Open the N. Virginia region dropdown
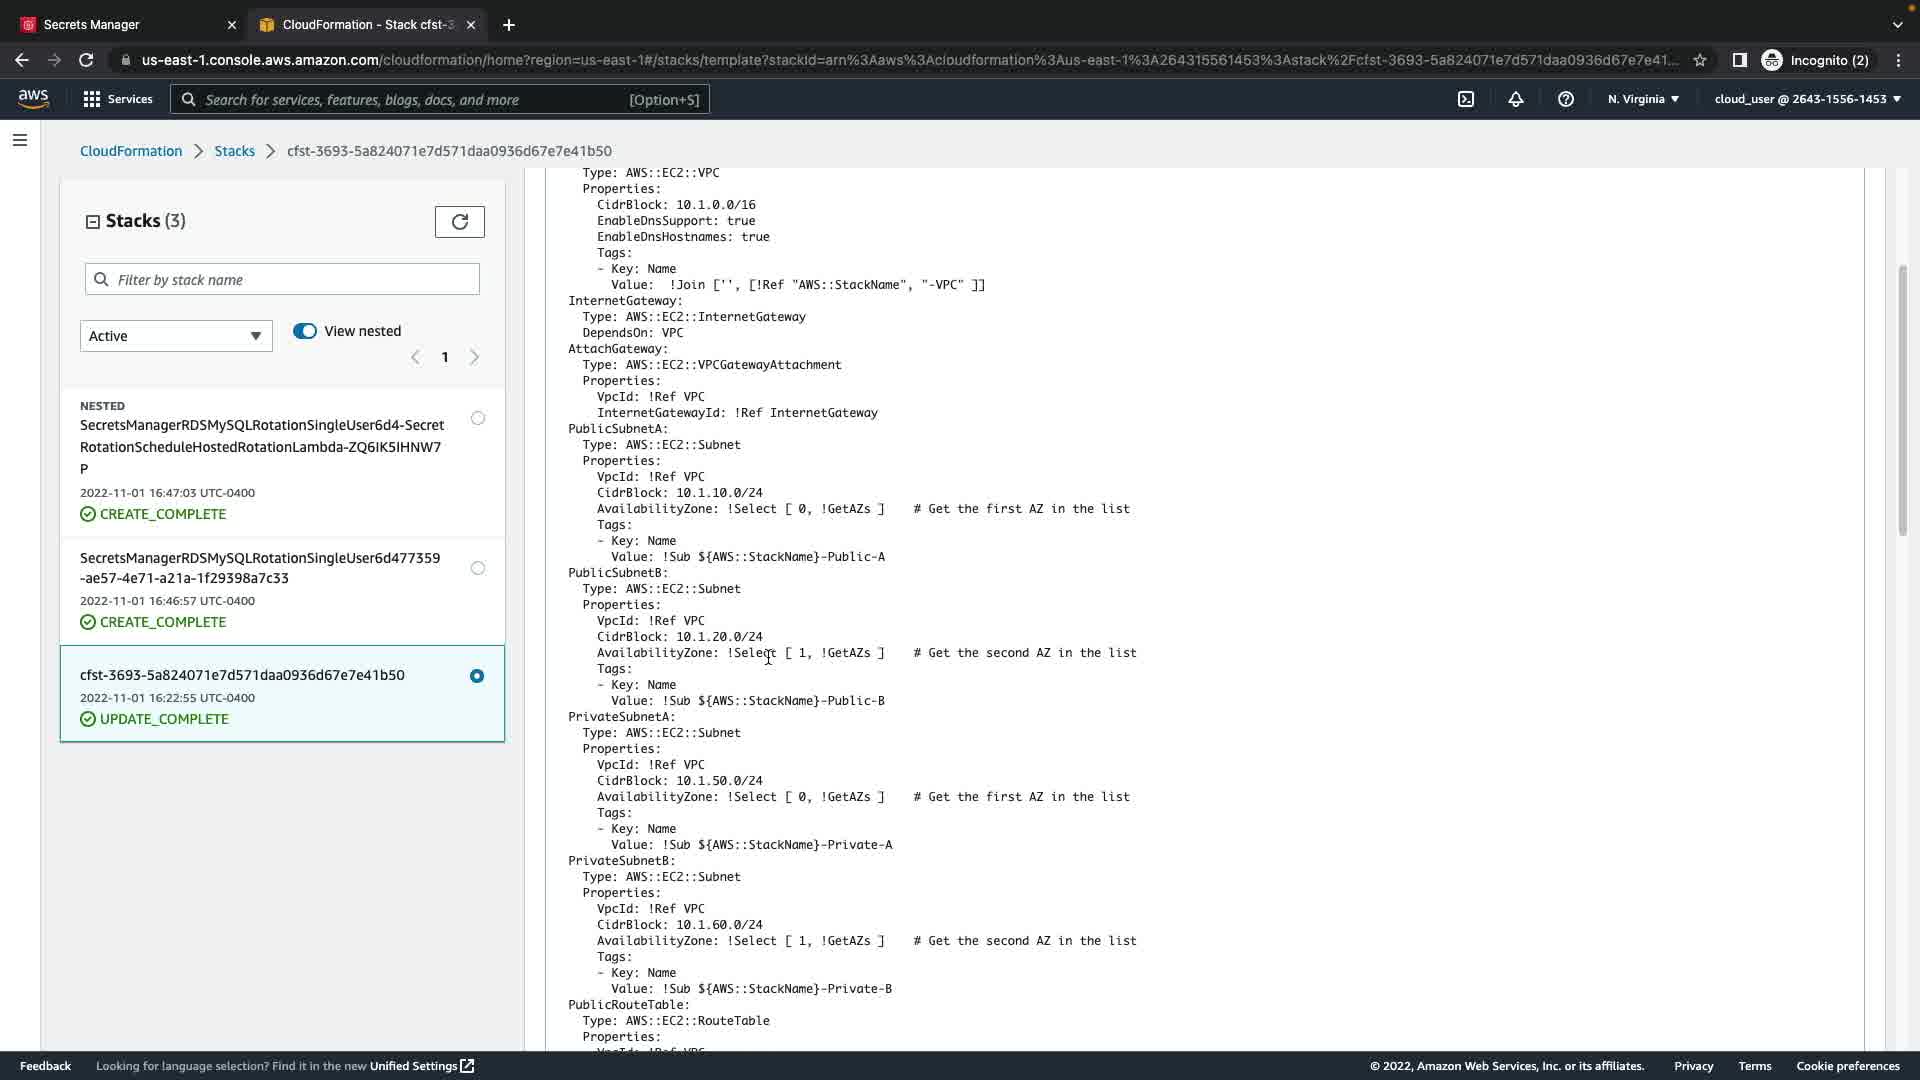The height and width of the screenshot is (1080, 1920). click(x=1643, y=99)
